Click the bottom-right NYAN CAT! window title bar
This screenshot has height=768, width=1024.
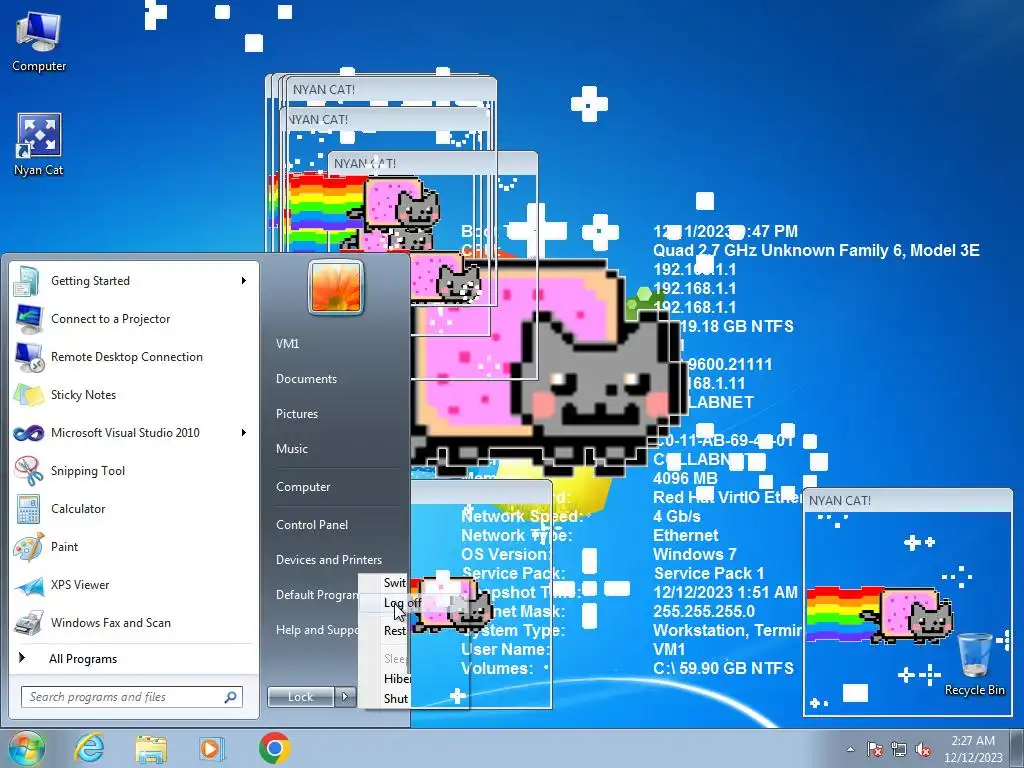(x=908, y=500)
